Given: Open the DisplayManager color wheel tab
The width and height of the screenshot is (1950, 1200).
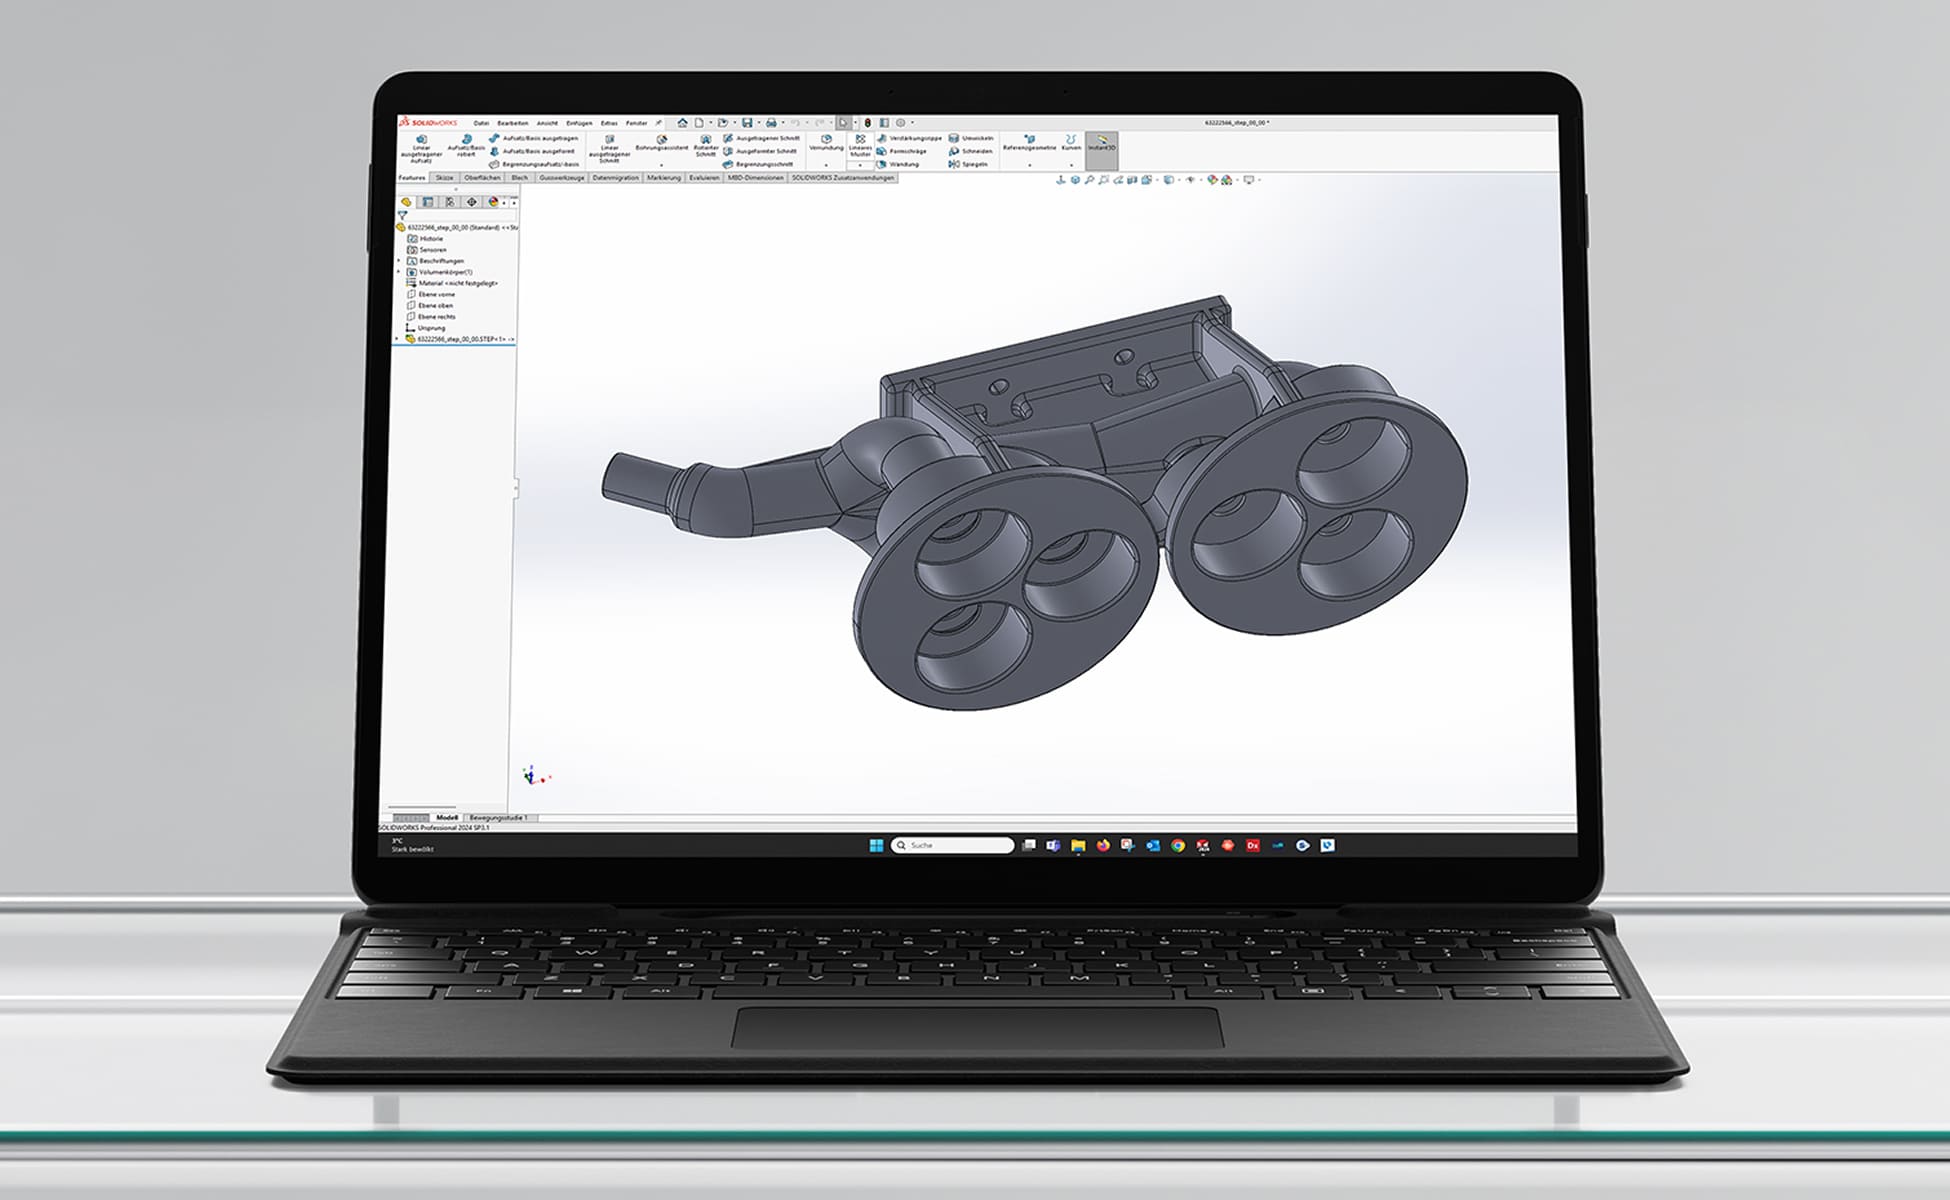Looking at the screenshot, I should (493, 202).
